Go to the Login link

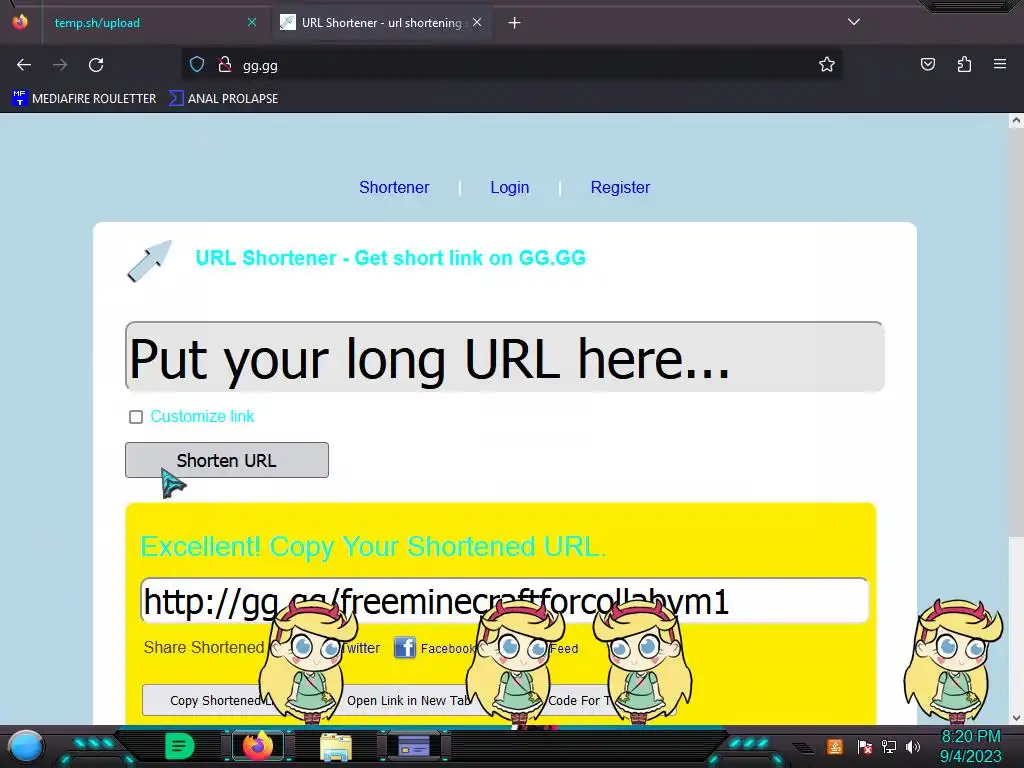point(509,187)
